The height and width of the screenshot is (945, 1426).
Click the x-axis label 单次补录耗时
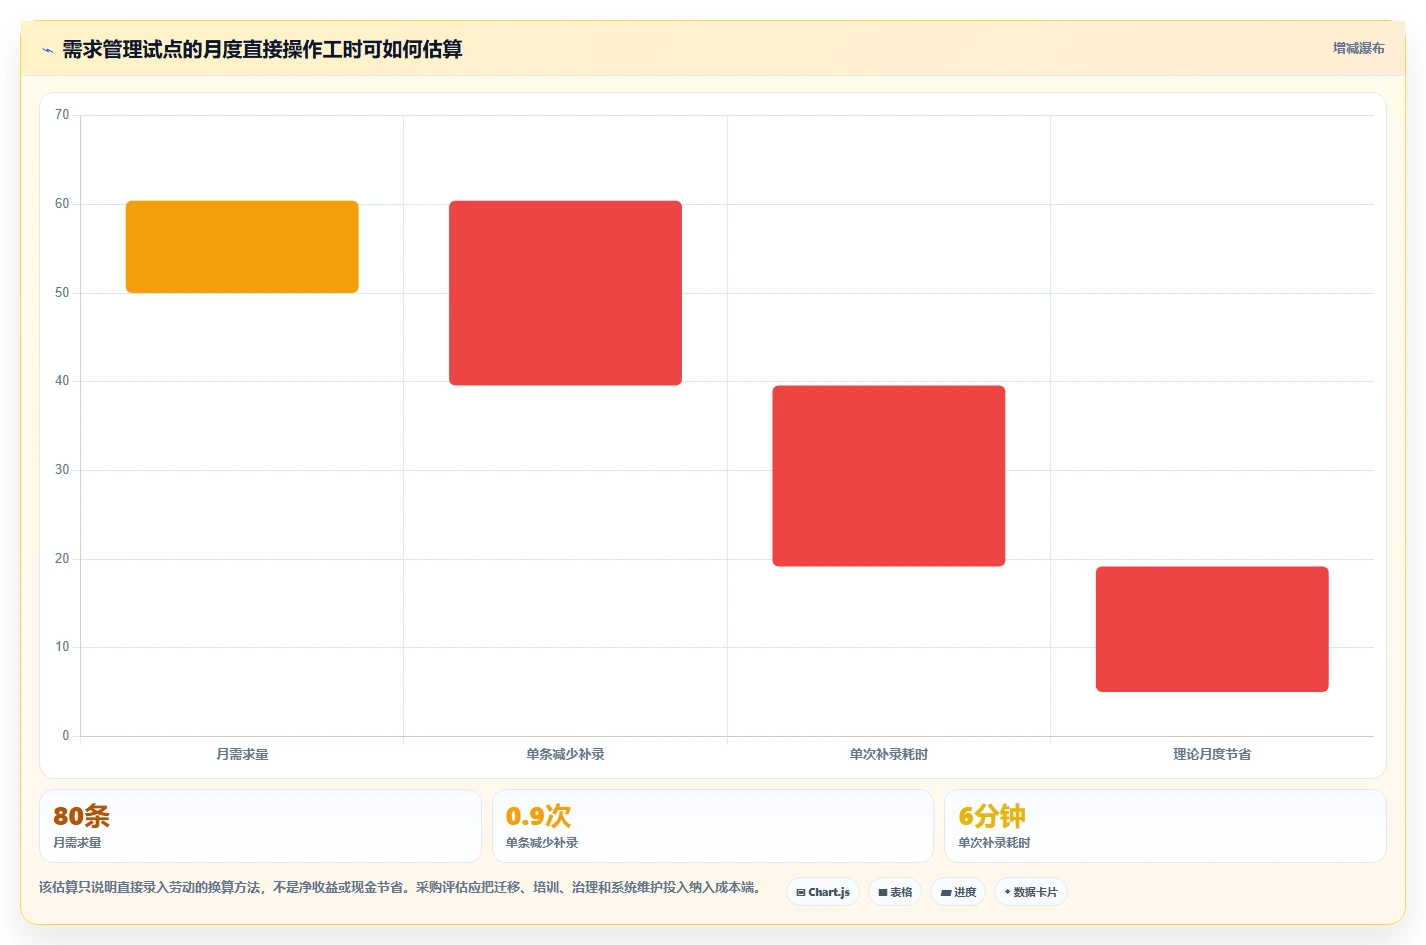pyautogui.click(x=889, y=754)
